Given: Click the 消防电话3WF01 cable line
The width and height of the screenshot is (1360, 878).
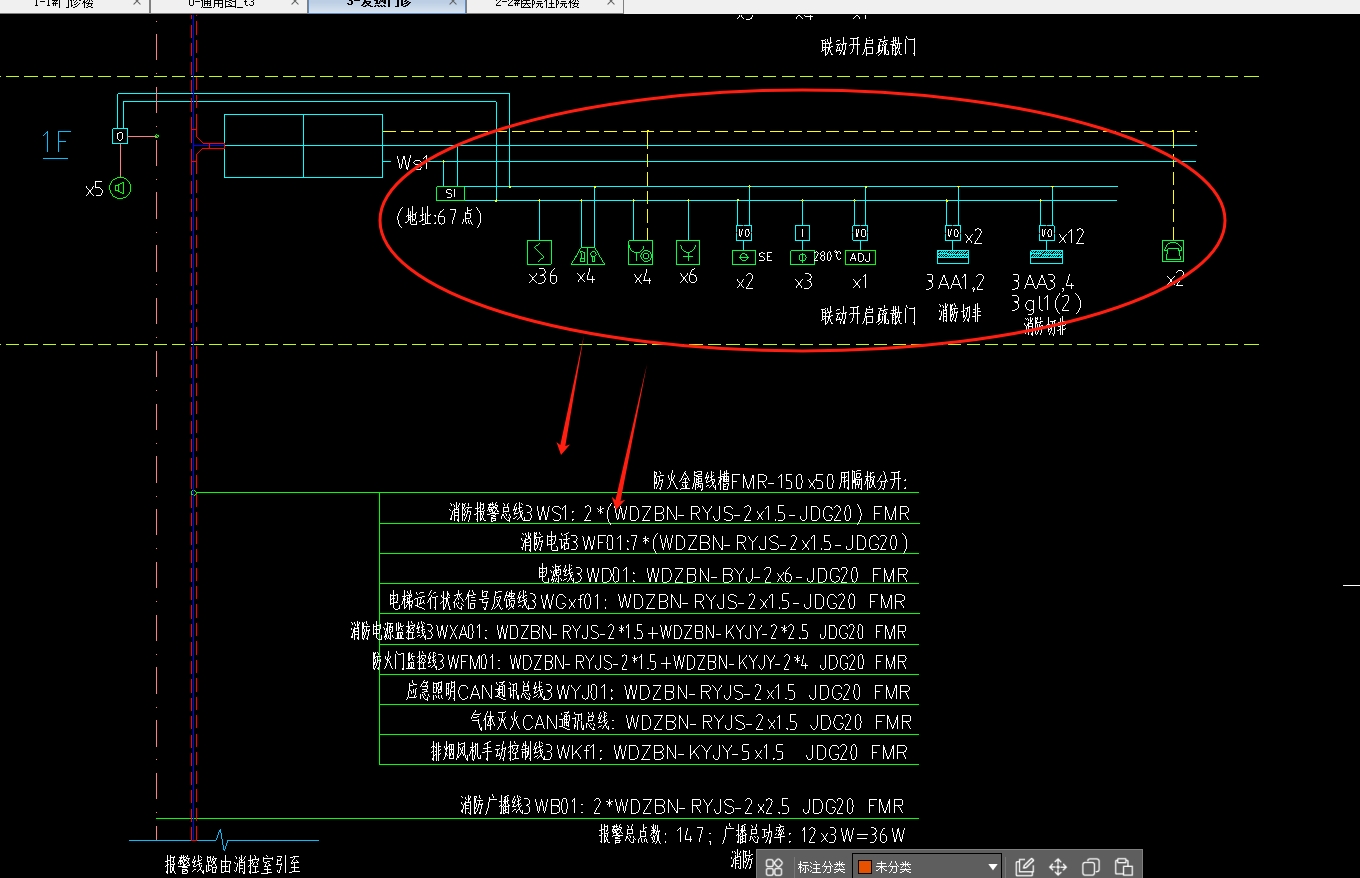Looking at the screenshot, I should (x=714, y=543).
